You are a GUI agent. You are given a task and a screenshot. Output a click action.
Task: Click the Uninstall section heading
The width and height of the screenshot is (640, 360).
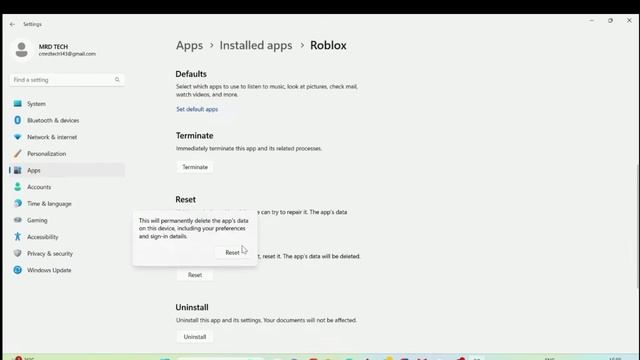pos(192,307)
